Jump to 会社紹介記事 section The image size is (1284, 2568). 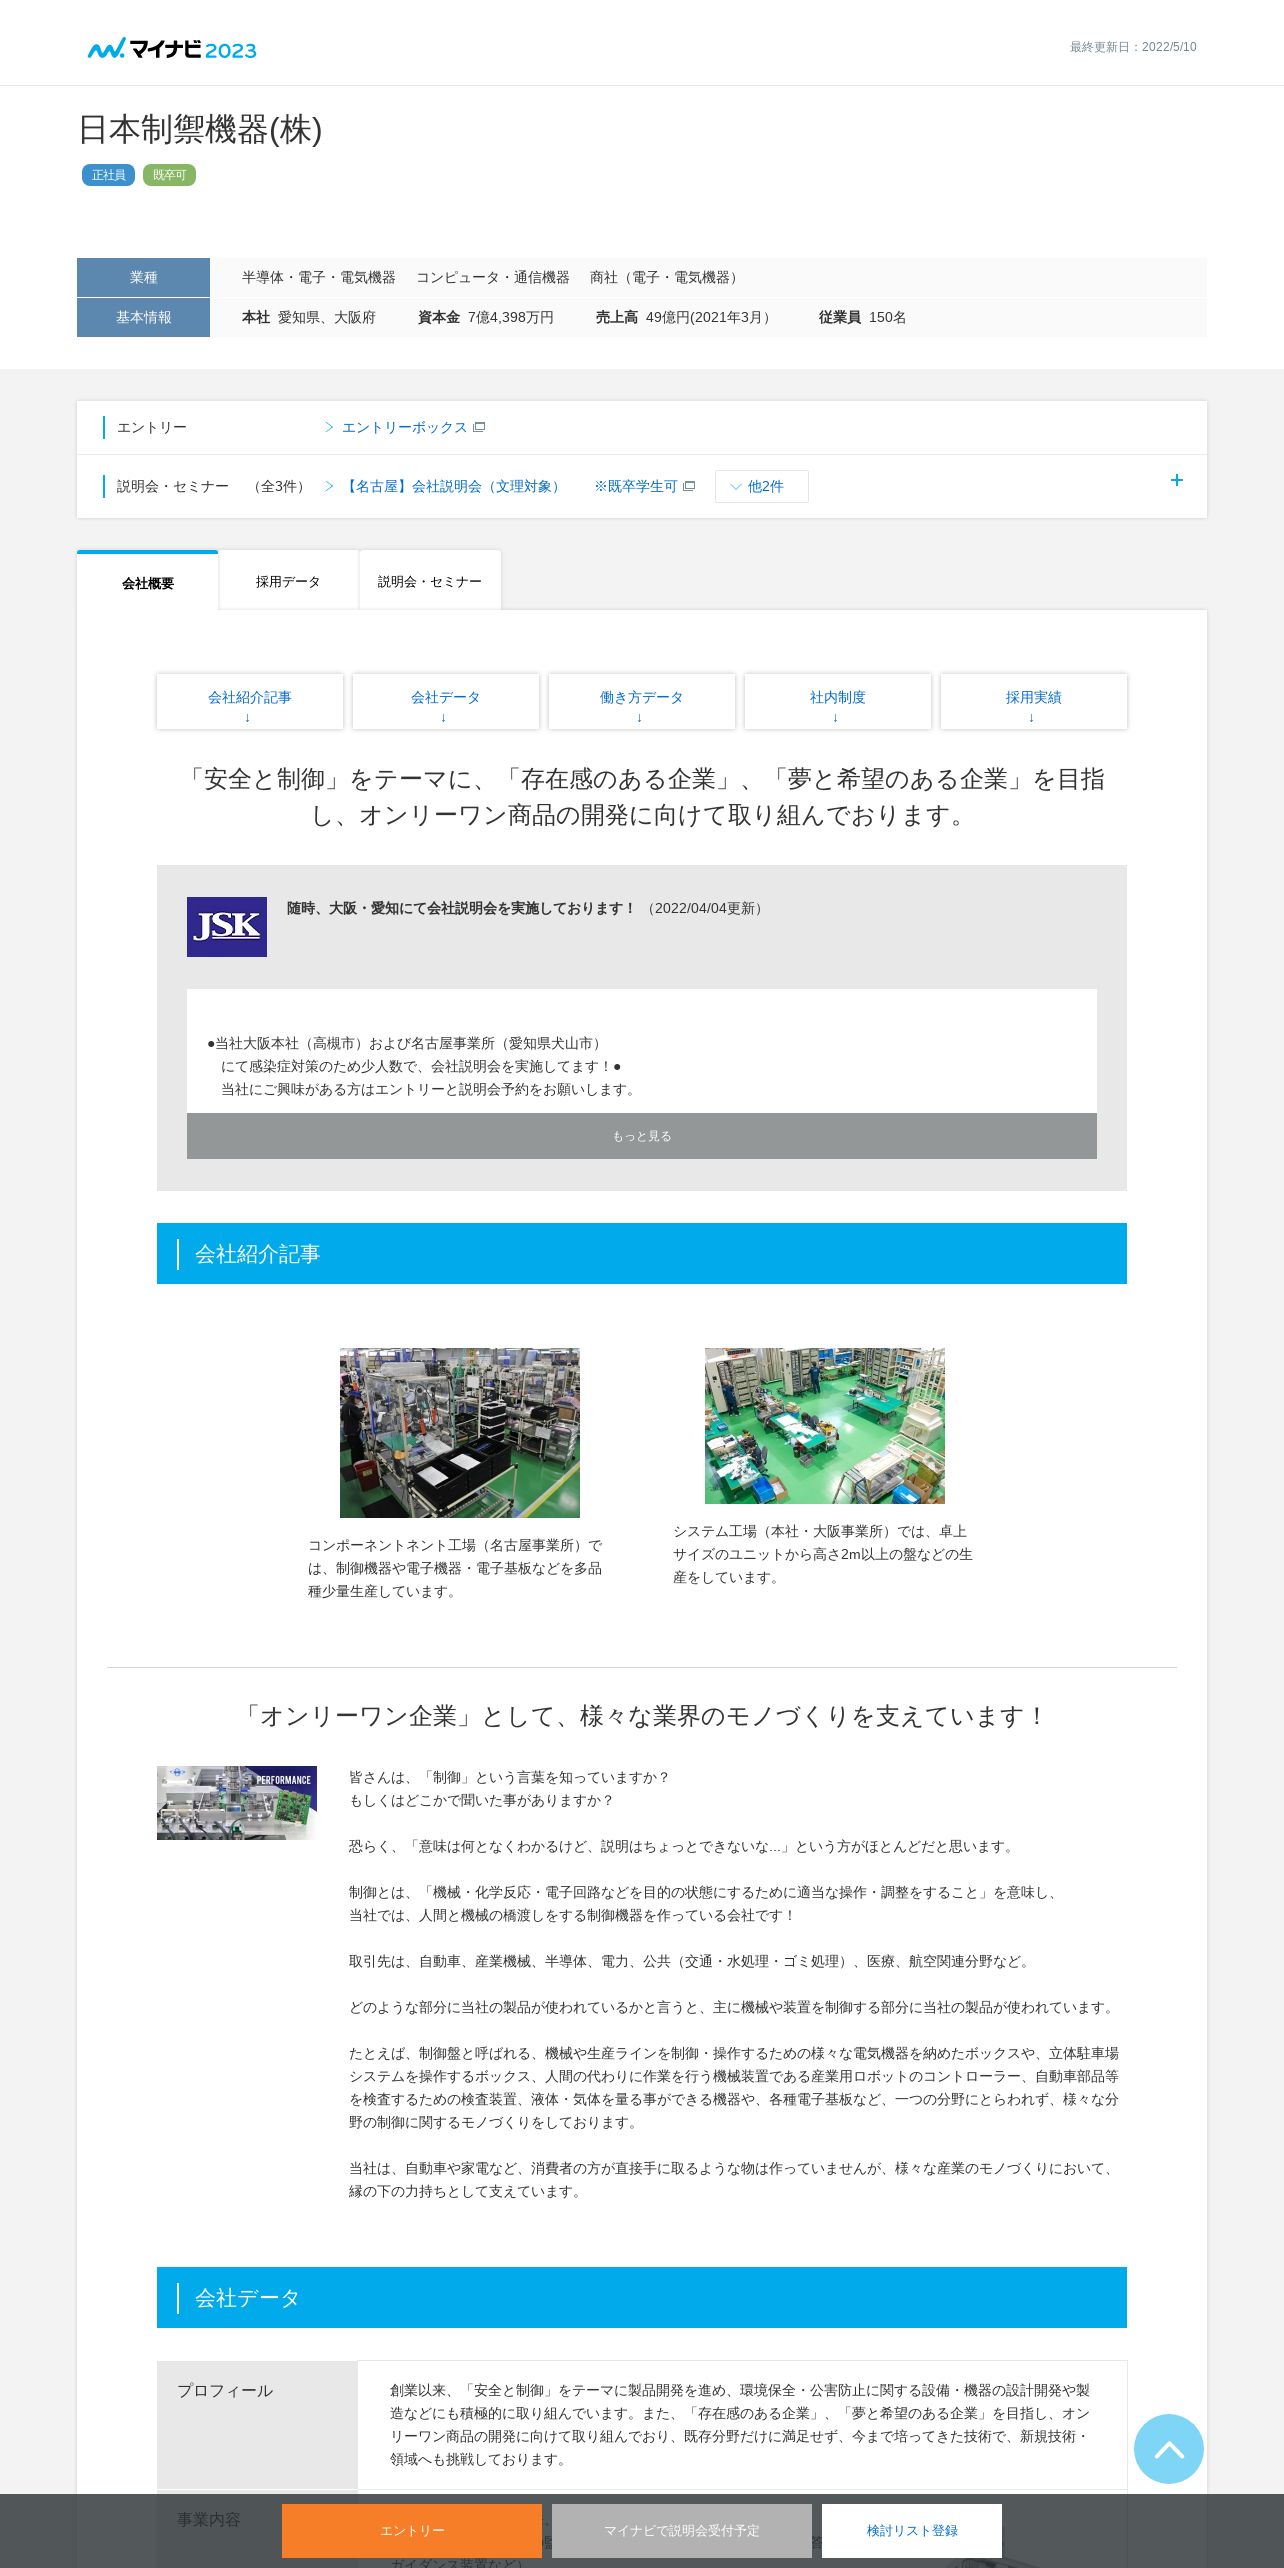point(250,702)
